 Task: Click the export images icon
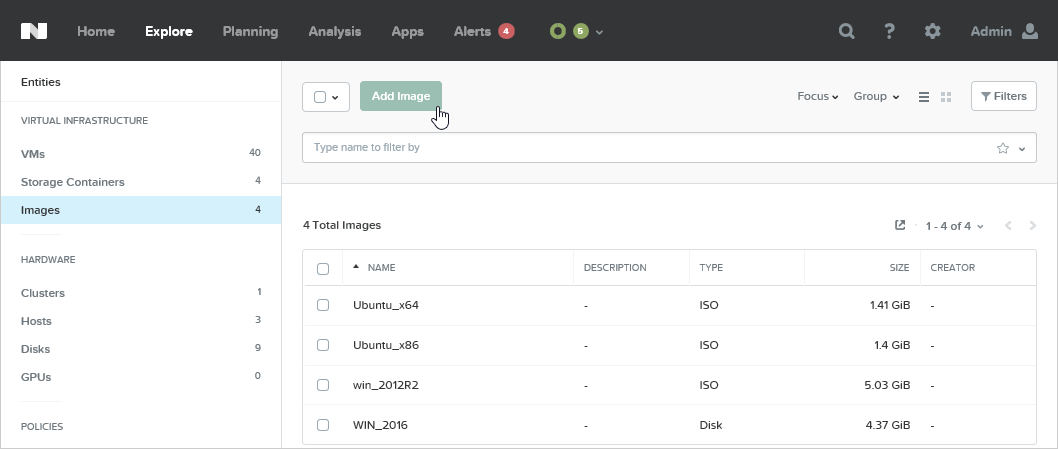[x=900, y=226]
